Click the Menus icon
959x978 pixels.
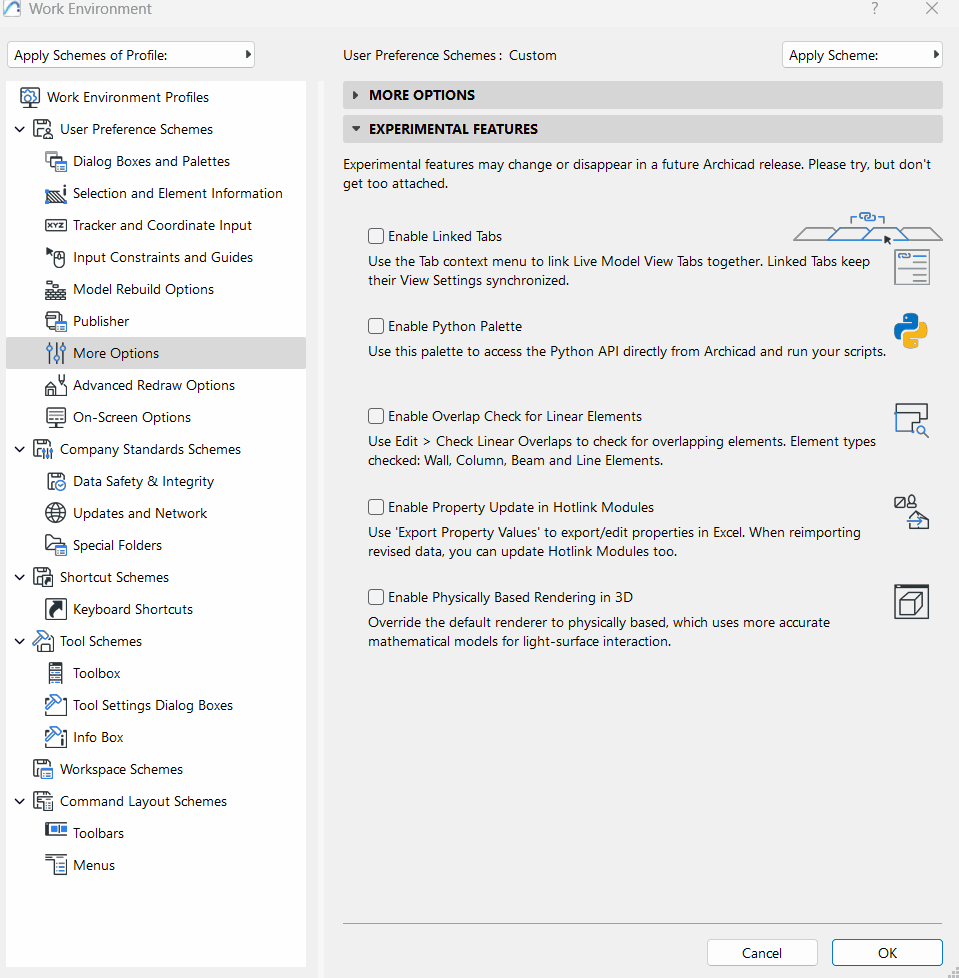[x=55, y=865]
